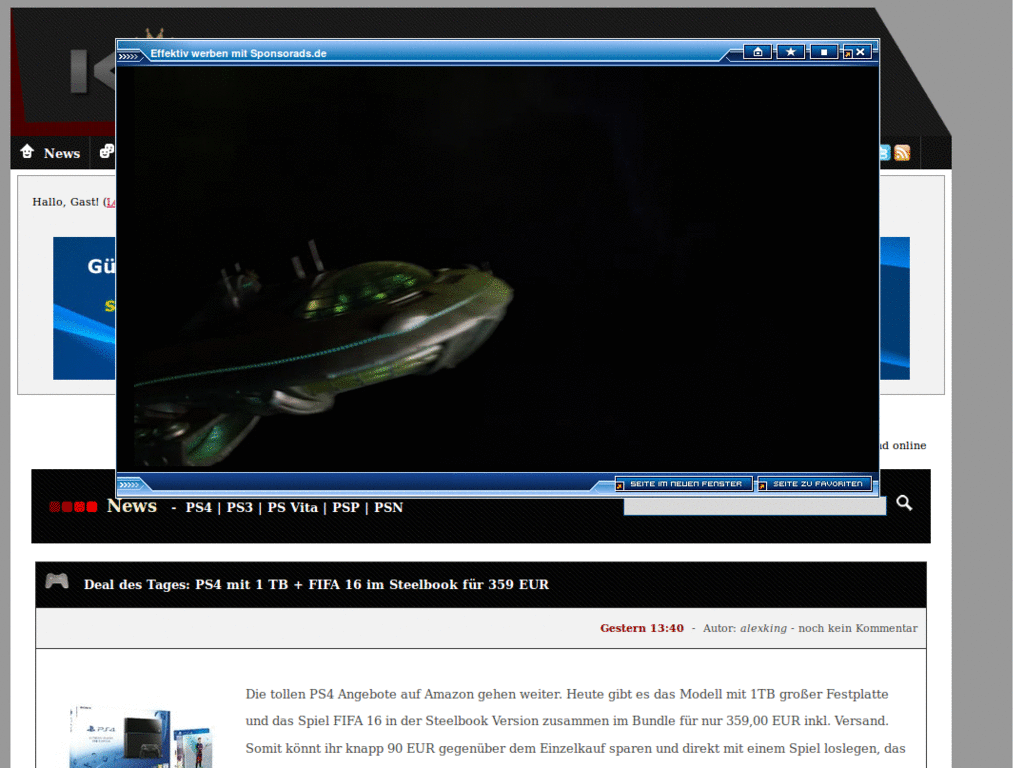Viewport: 1024px width, 768px height.
Task: Click the red squares icon beside News heading
Action: tap(73, 507)
